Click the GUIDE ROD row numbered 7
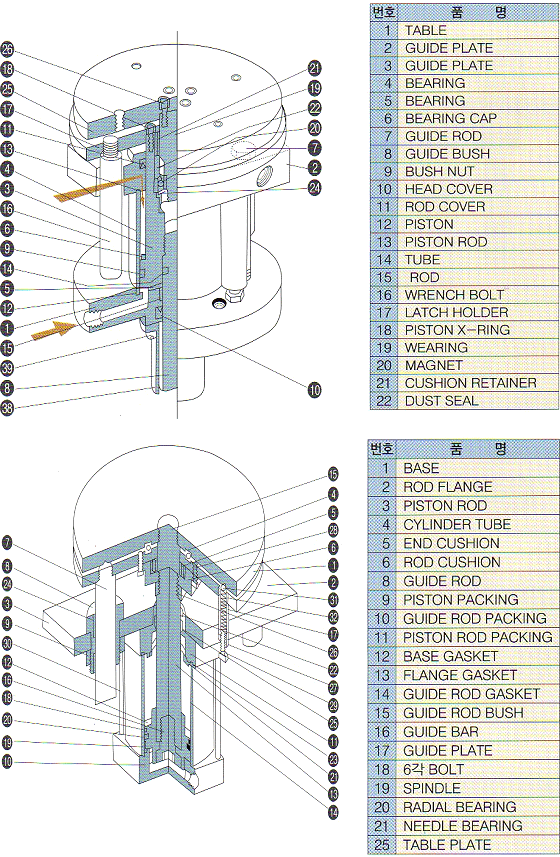 [464, 136]
